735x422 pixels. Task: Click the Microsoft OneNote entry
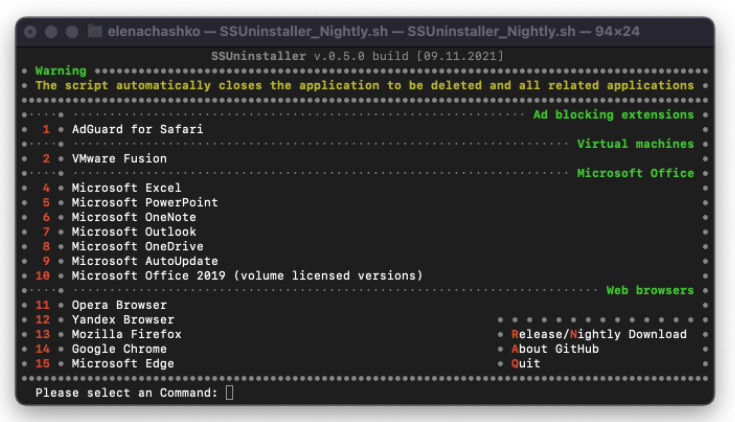[x=134, y=217]
